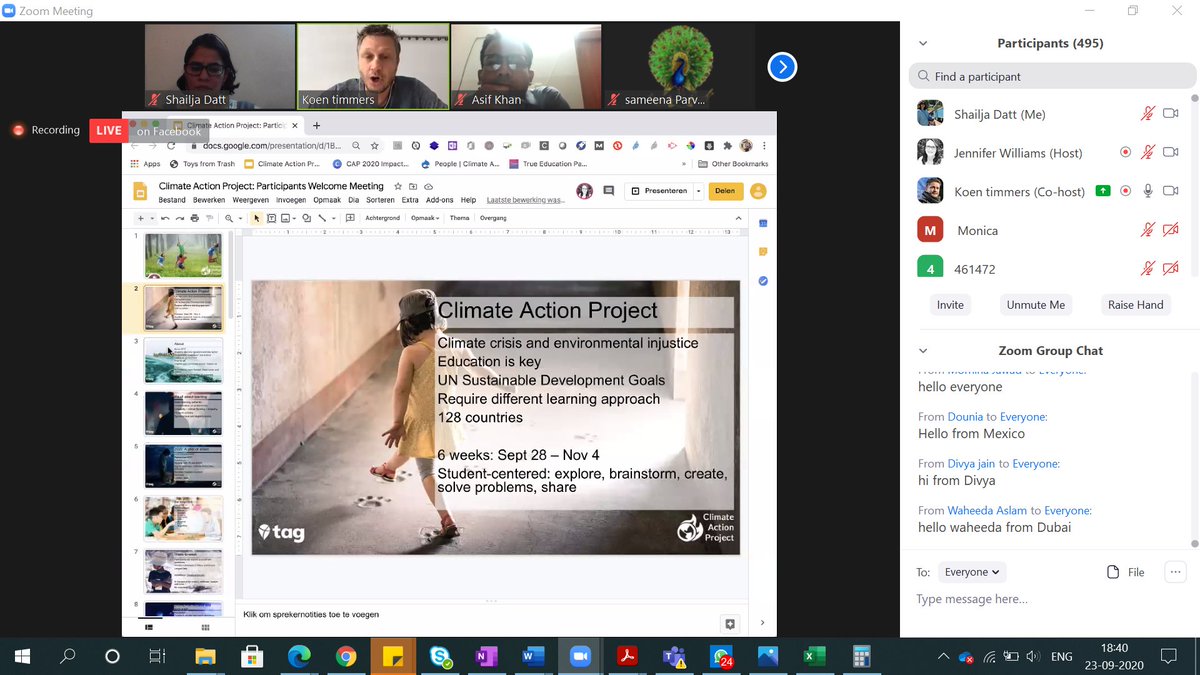Click the Undo icon in Slides toolbar
This screenshot has width=1200, height=675.
click(x=164, y=218)
